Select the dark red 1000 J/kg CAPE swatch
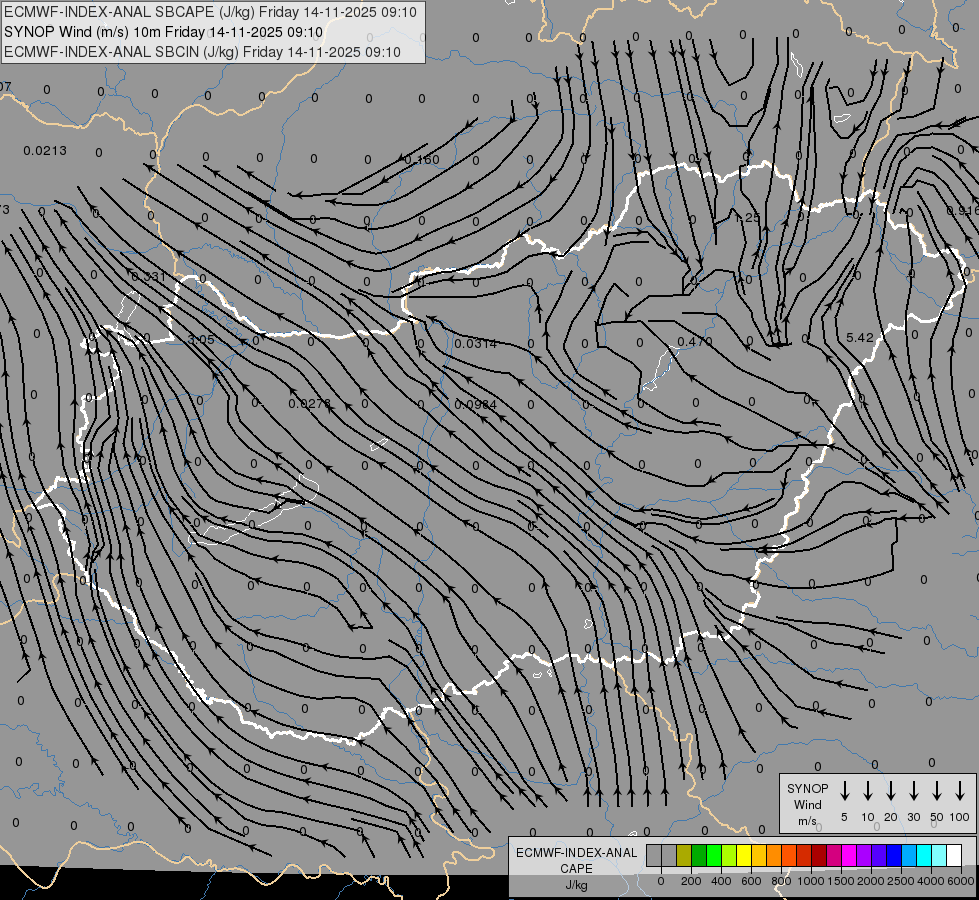 pyautogui.click(x=819, y=855)
